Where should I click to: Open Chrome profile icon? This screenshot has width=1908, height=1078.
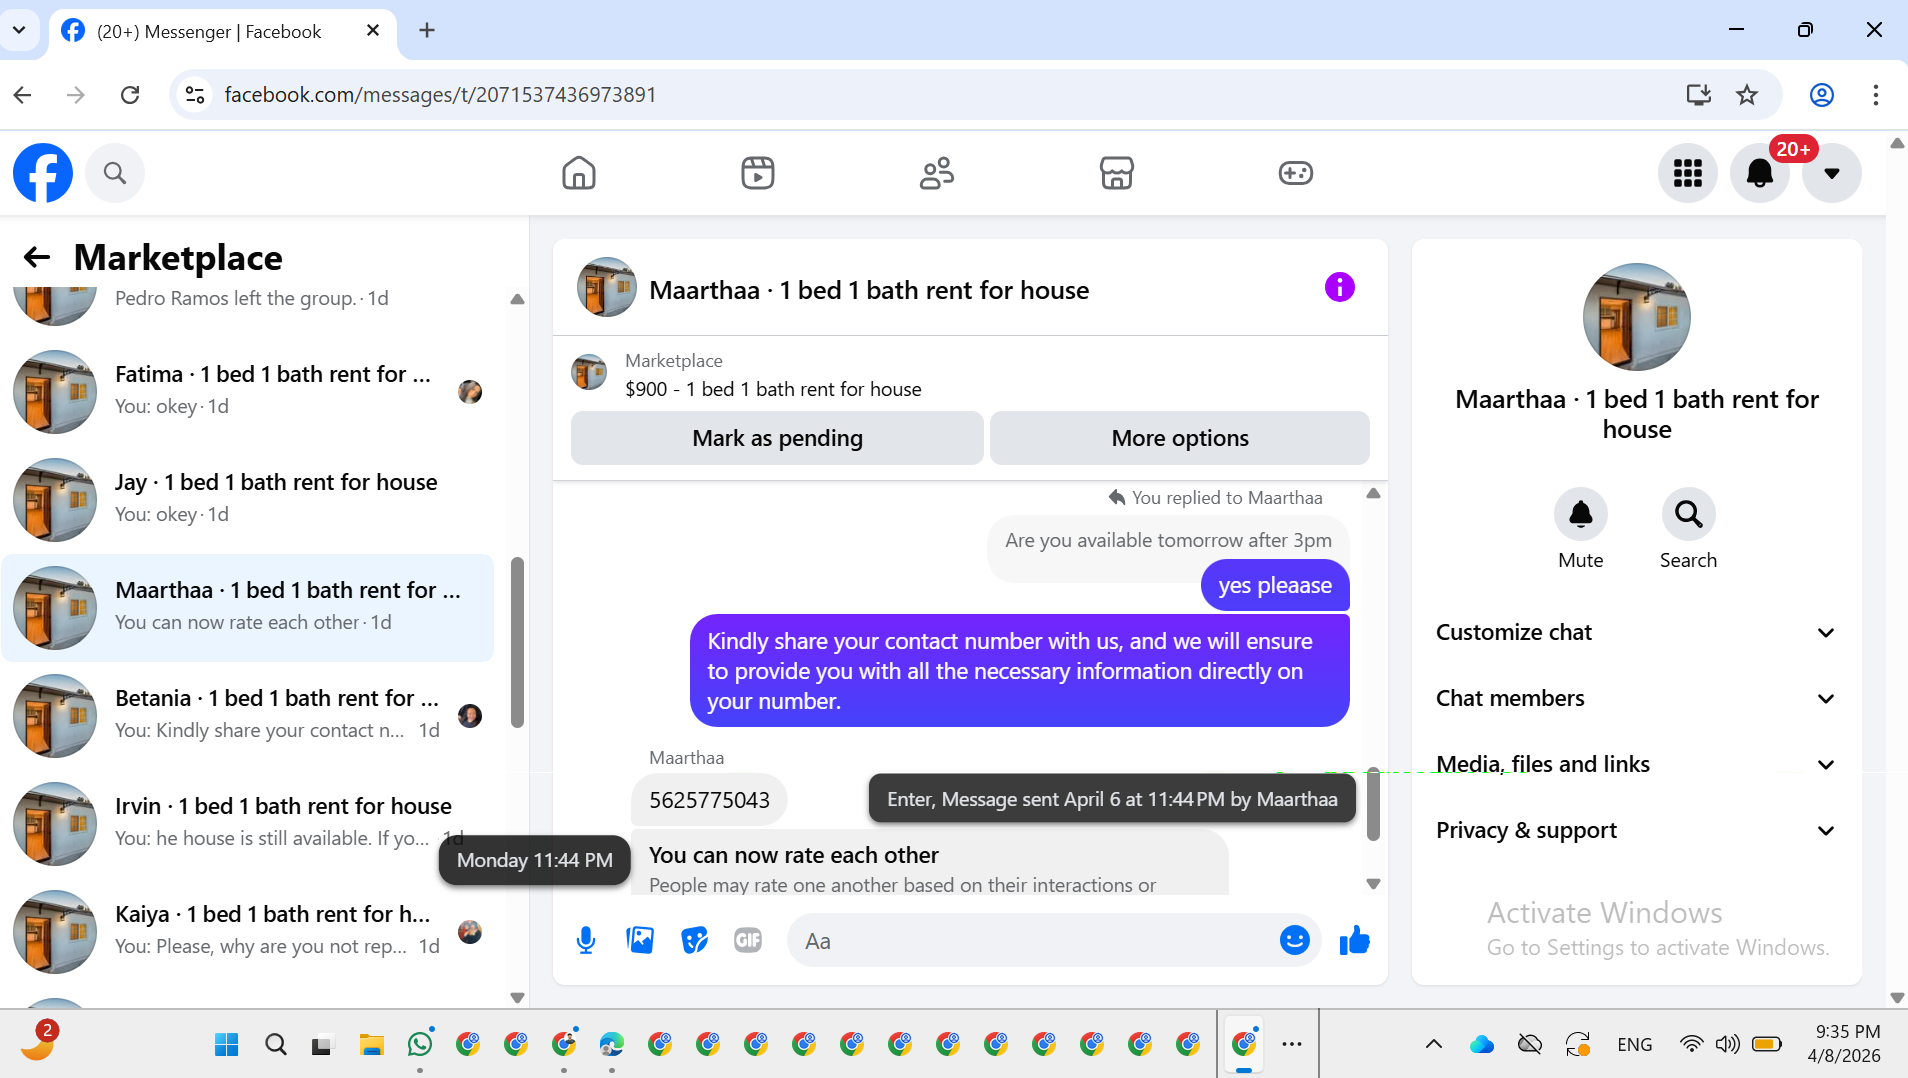(x=1822, y=95)
